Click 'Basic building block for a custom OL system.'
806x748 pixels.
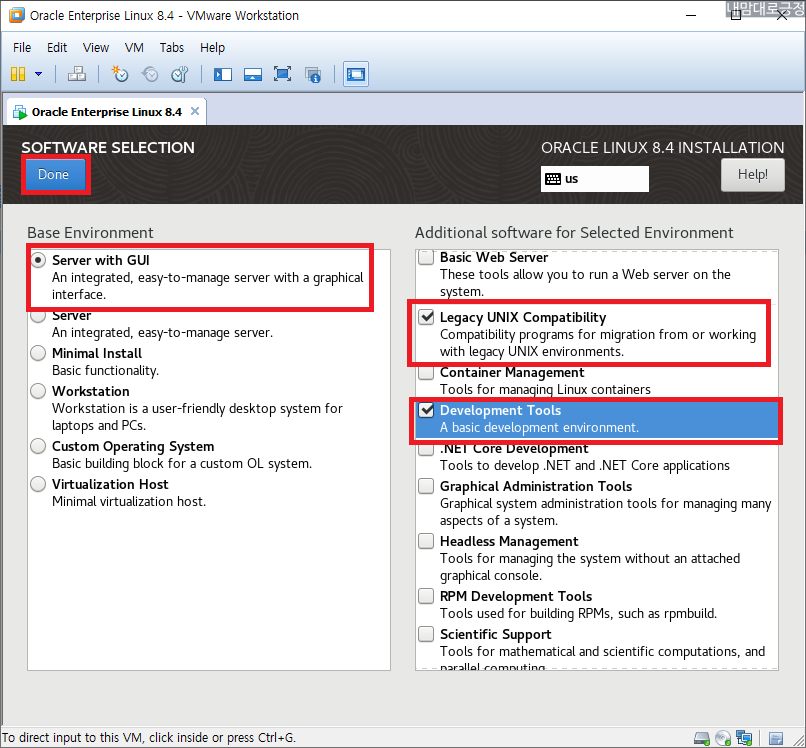click(182, 464)
